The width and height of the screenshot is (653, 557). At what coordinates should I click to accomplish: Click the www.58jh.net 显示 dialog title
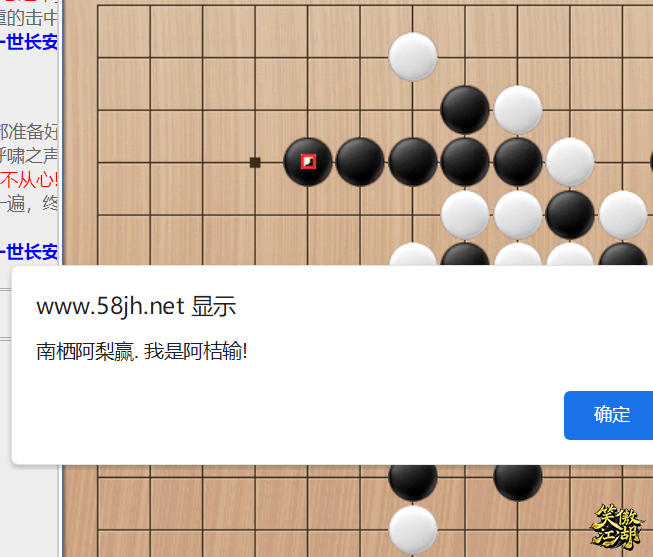136,307
